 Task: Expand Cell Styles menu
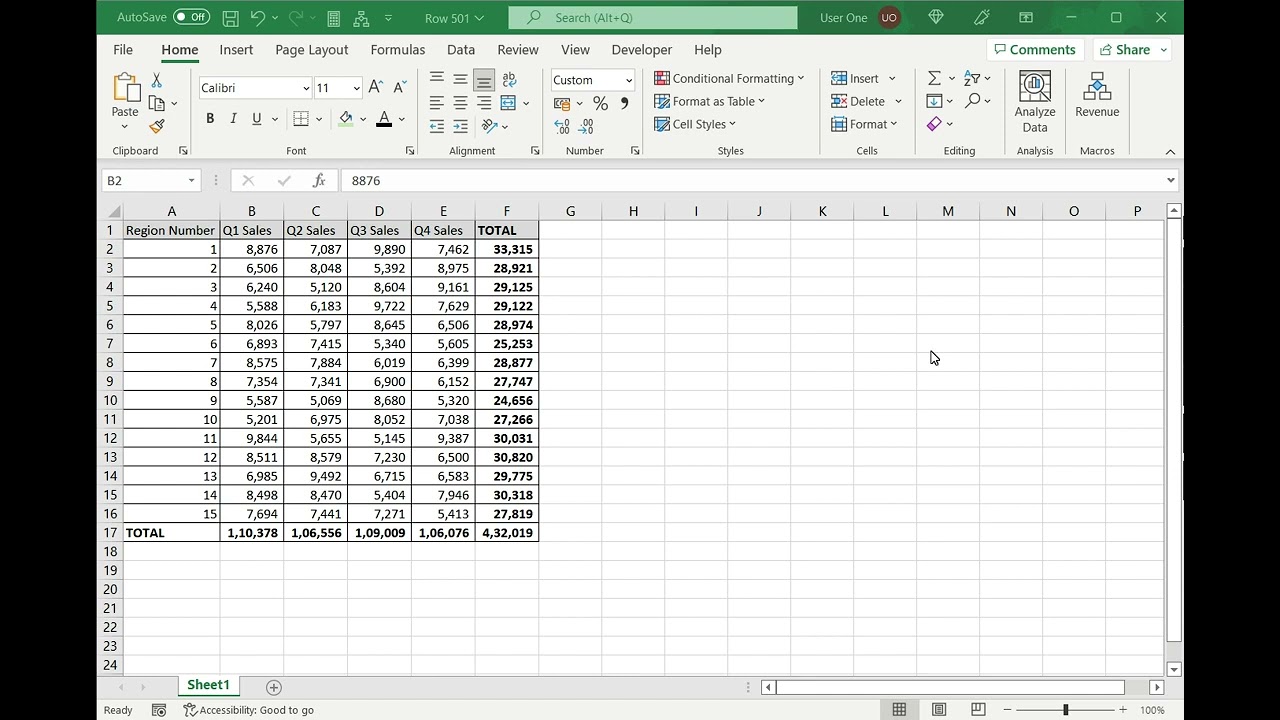tap(695, 124)
